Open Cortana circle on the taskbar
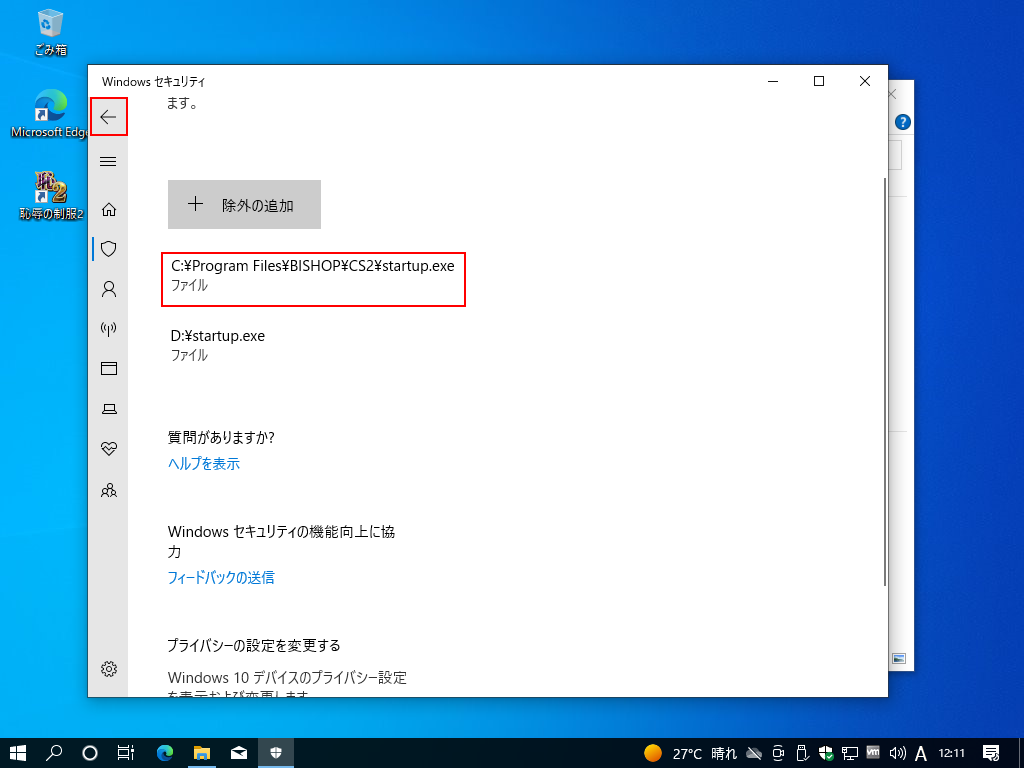 [90, 753]
